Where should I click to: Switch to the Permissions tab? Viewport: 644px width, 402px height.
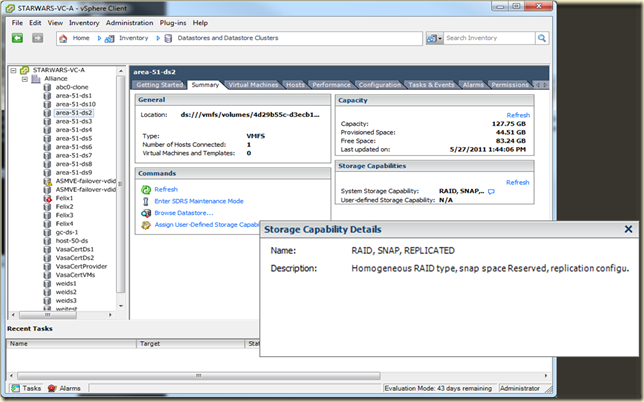coord(510,85)
